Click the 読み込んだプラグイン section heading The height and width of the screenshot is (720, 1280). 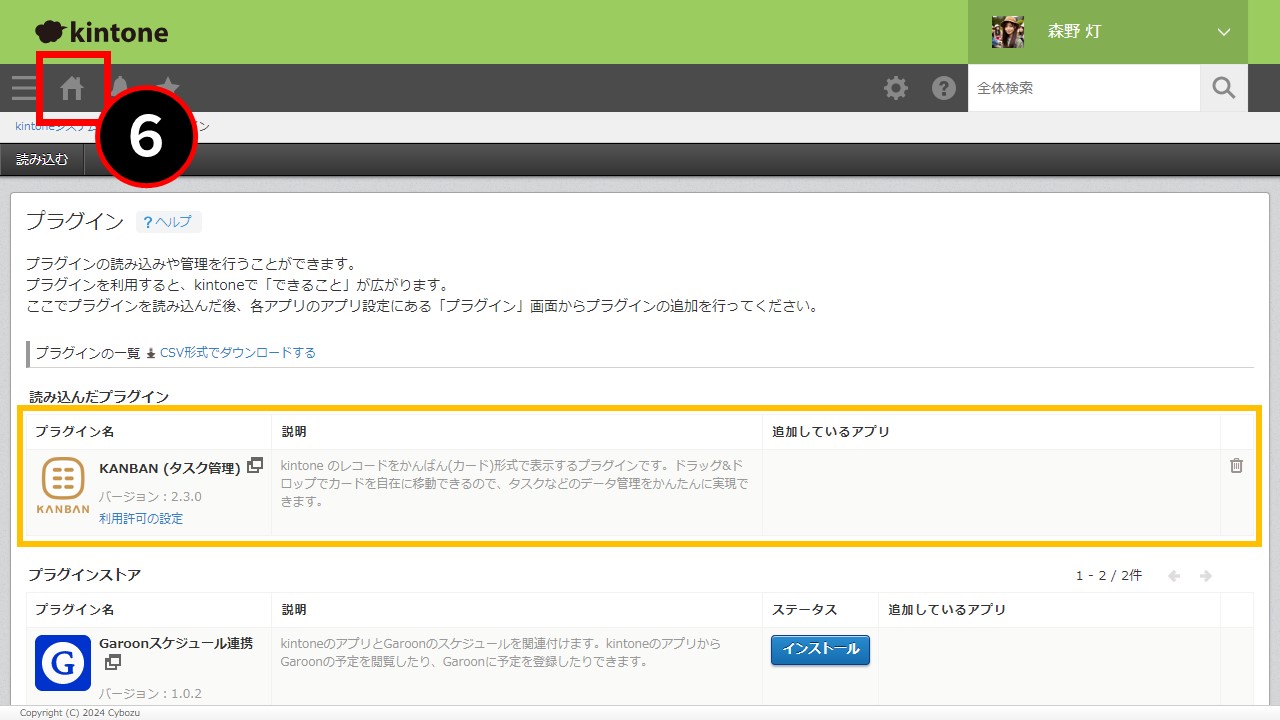pos(99,397)
